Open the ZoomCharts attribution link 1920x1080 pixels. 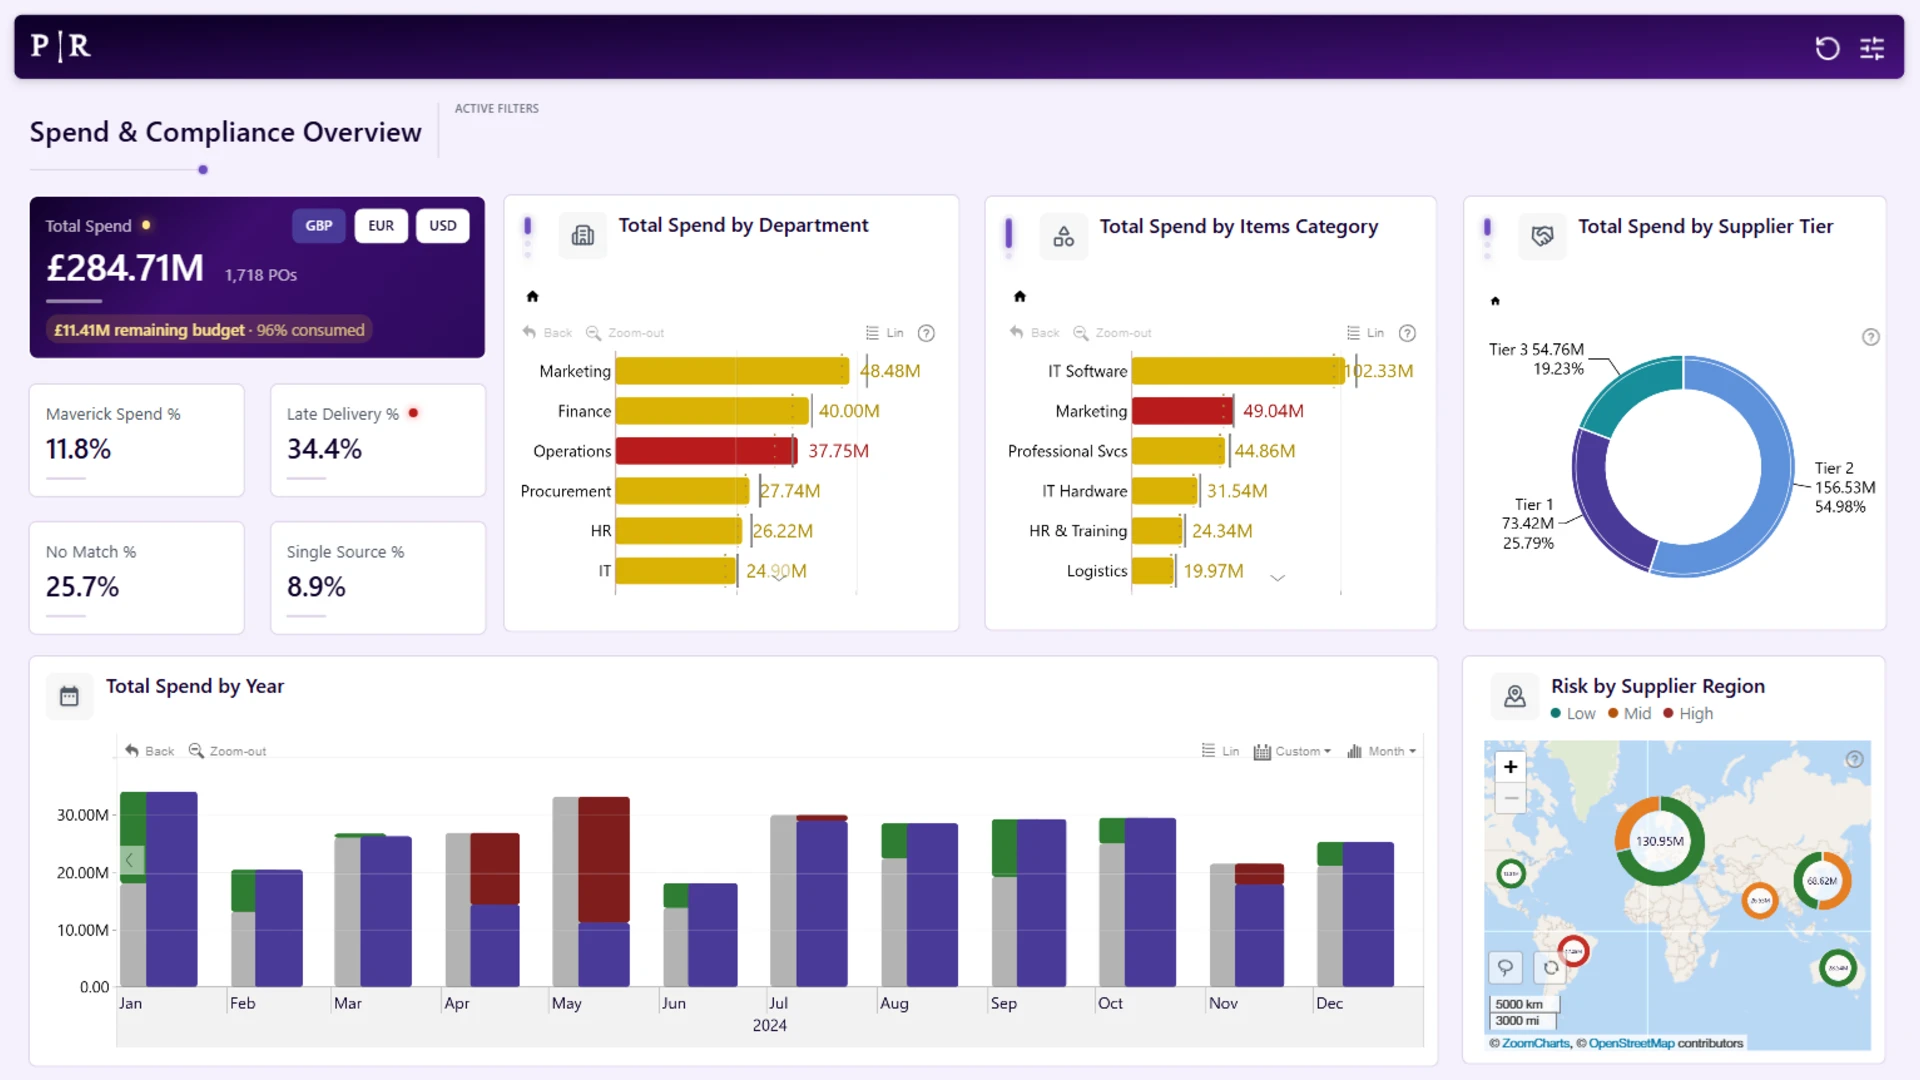[x=1536, y=1044]
